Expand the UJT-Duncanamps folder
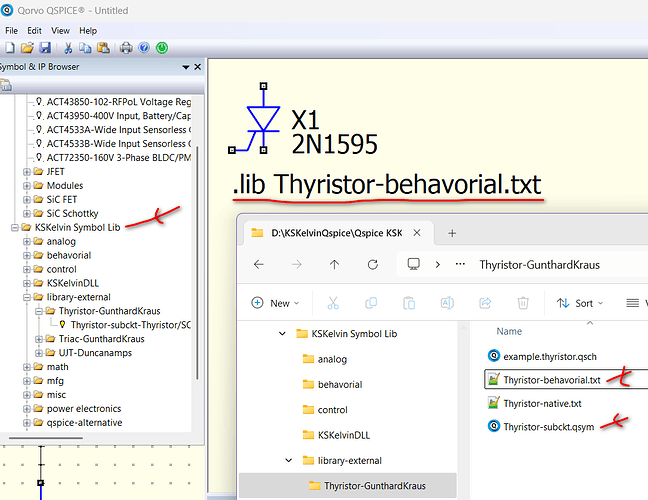648x500 pixels. (39, 353)
